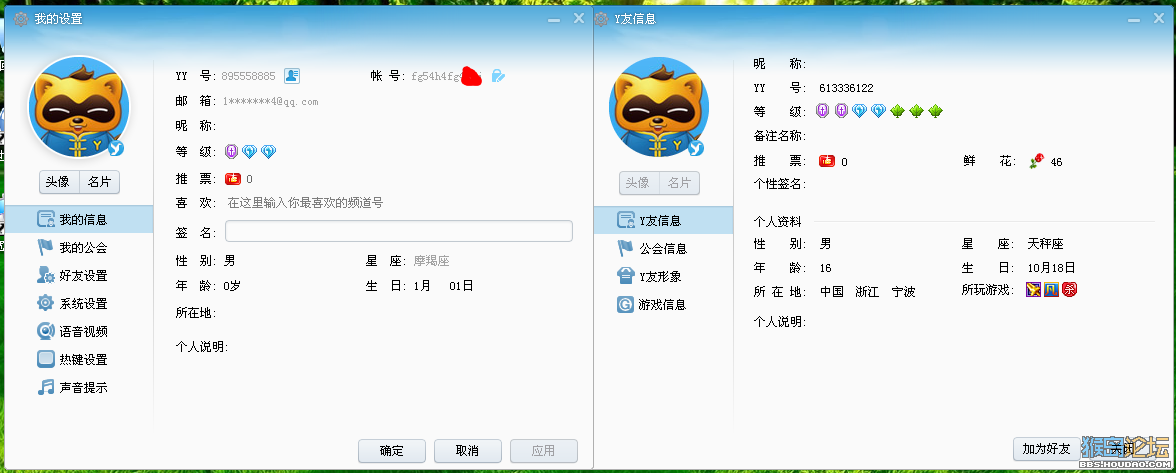Click the last diamond badge in 我的设置 等级
The image size is (1176, 473).
point(268,151)
